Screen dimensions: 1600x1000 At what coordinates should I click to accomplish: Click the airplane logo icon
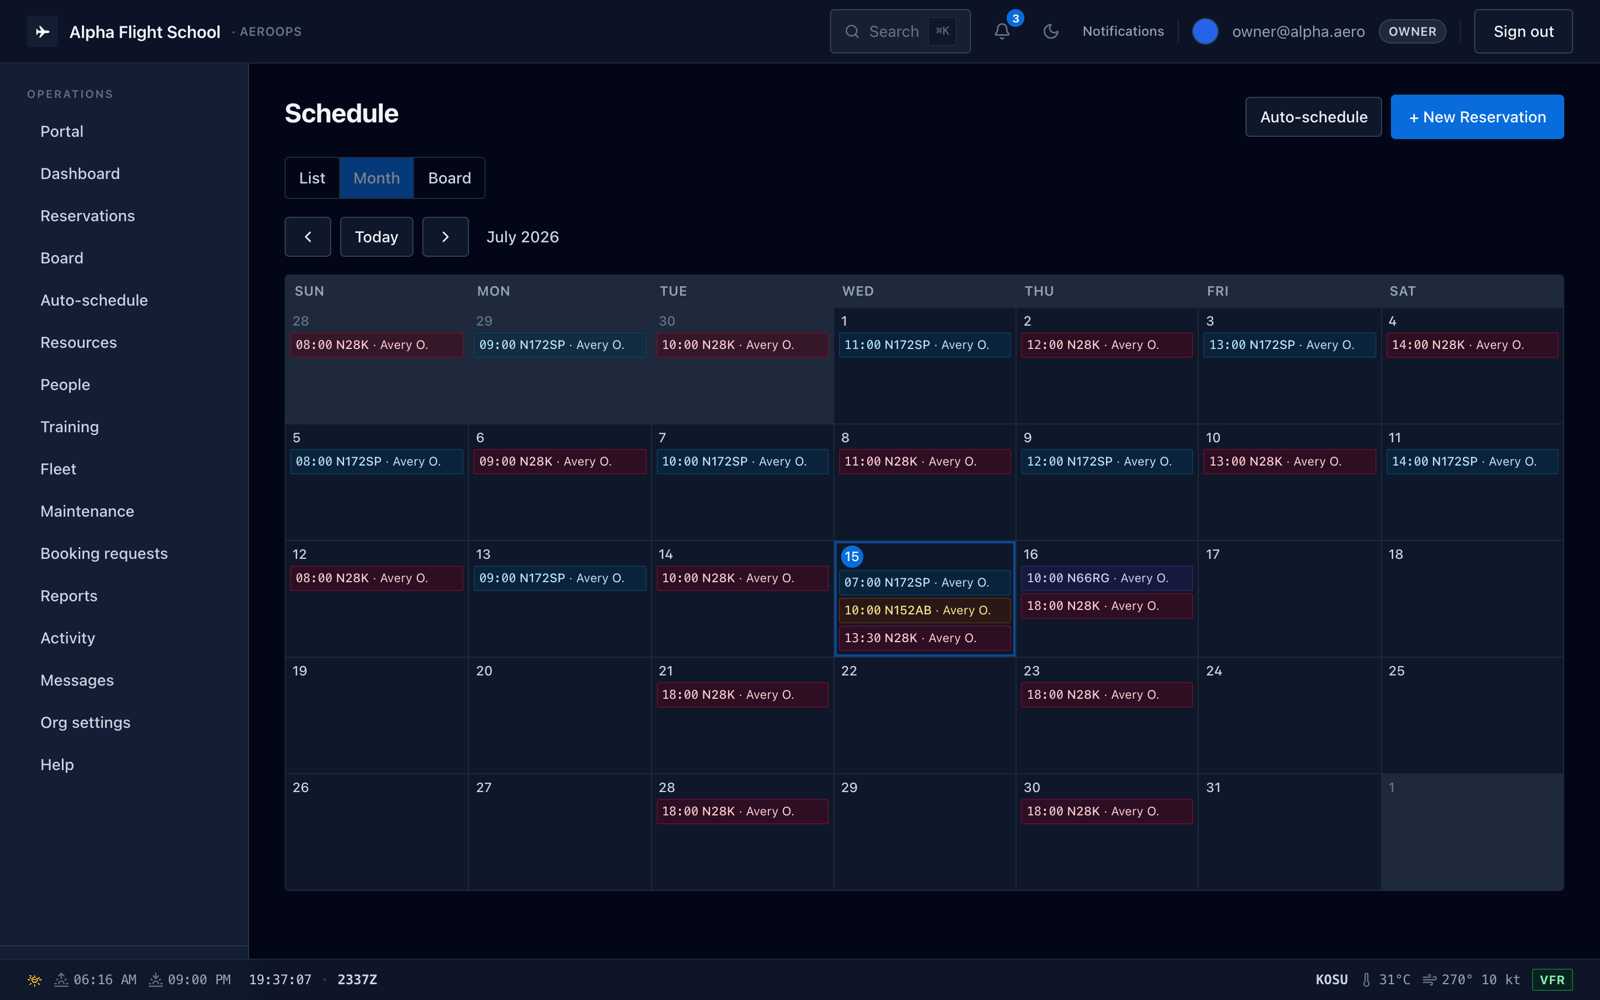[42, 32]
